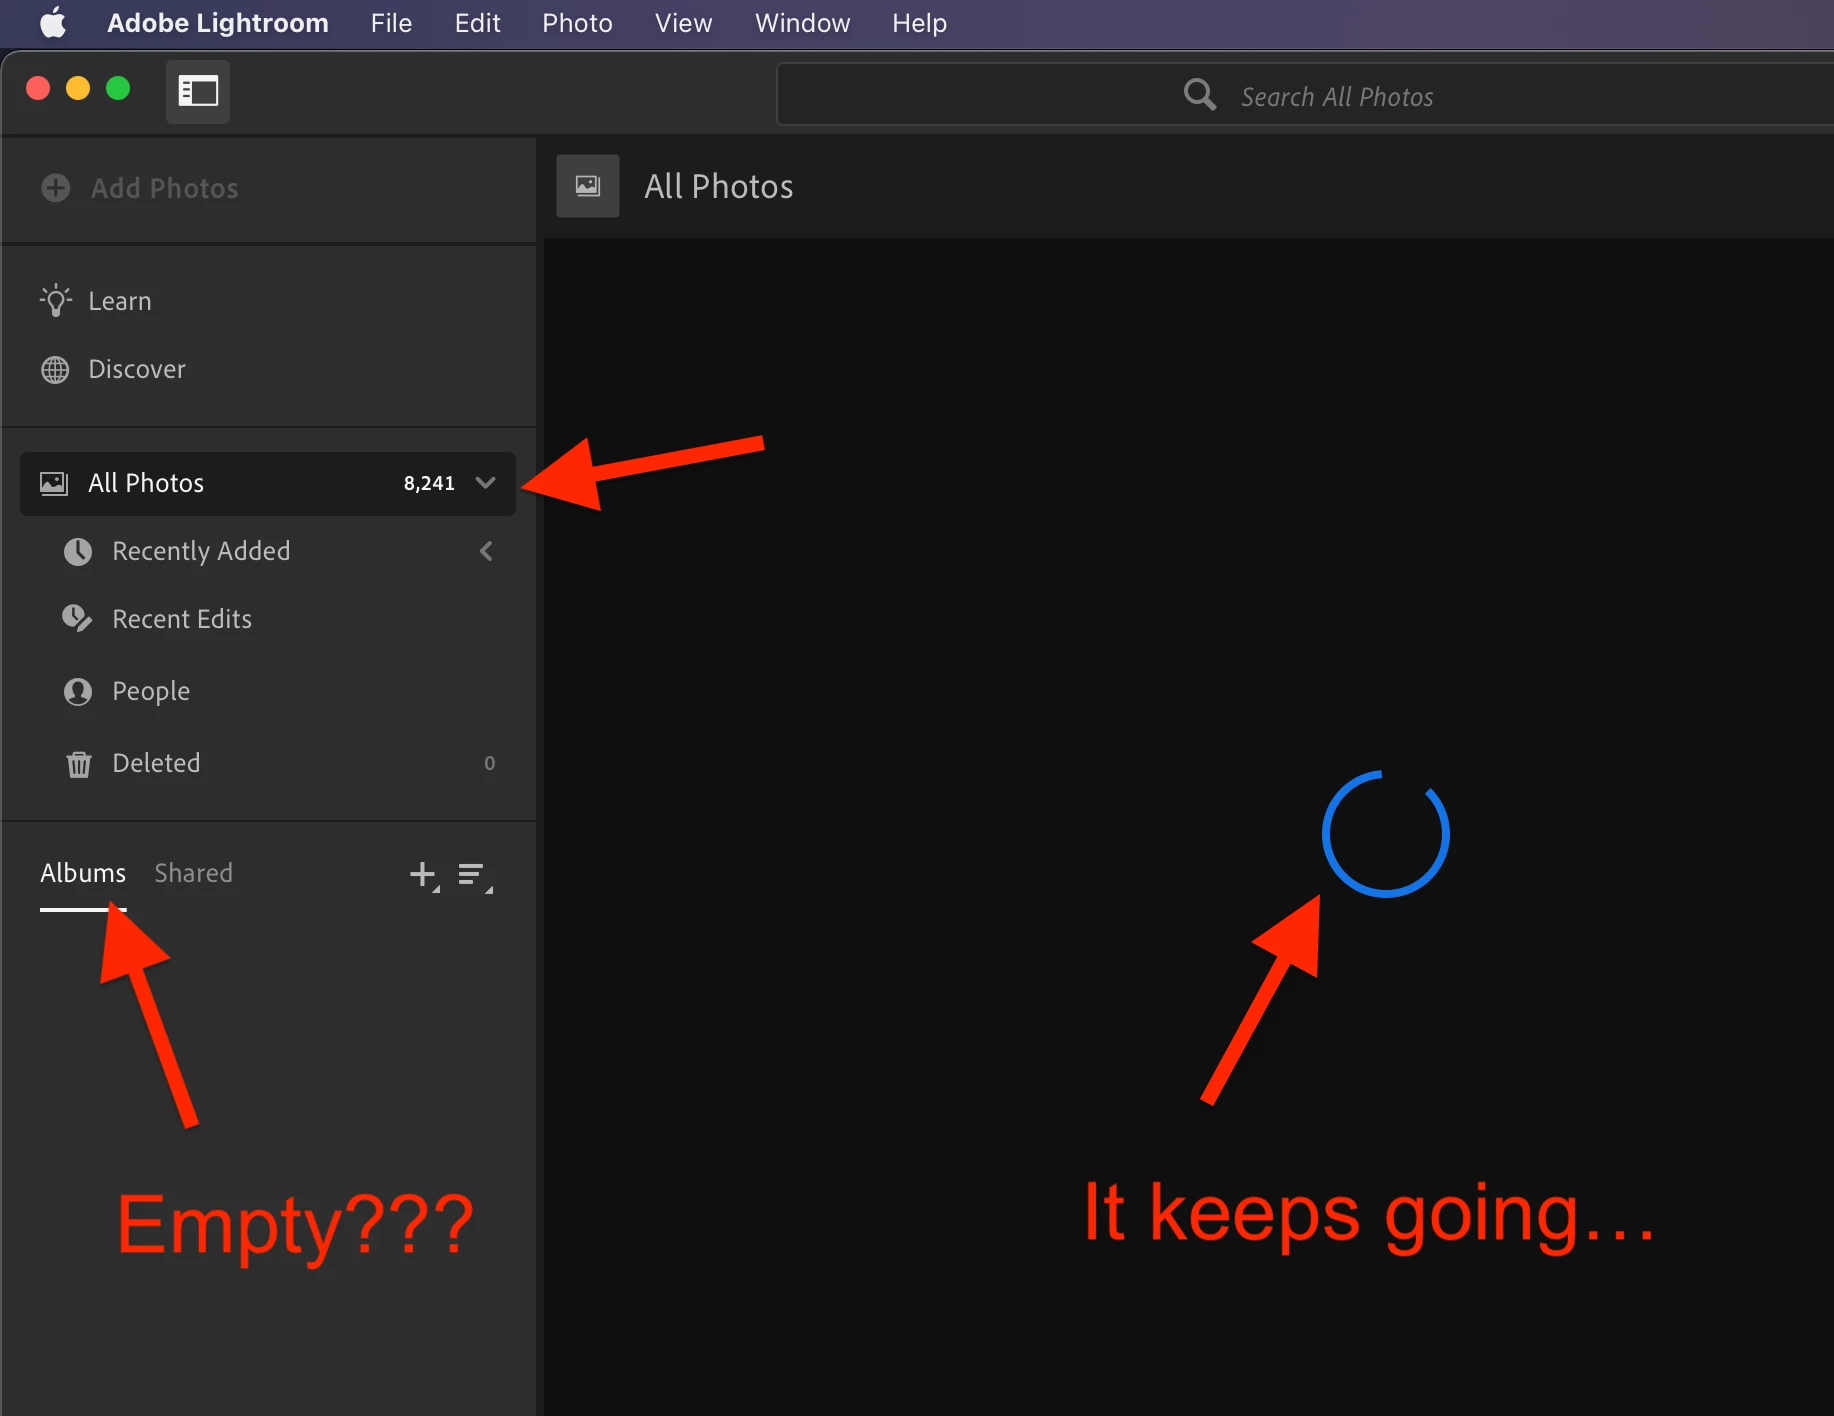This screenshot has height=1416, width=1834.
Task: Click the Discover globe icon
Action: pyautogui.click(x=55, y=370)
